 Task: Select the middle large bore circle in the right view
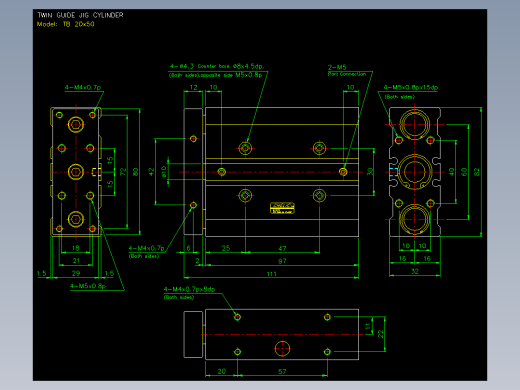pyautogui.click(x=414, y=172)
